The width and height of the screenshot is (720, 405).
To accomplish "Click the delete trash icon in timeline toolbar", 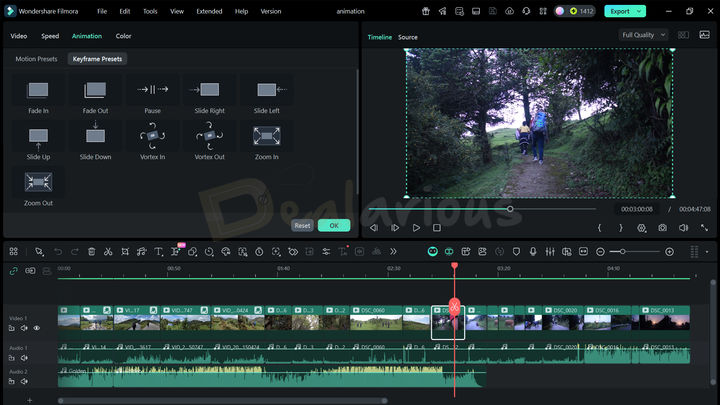I will (91, 251).
